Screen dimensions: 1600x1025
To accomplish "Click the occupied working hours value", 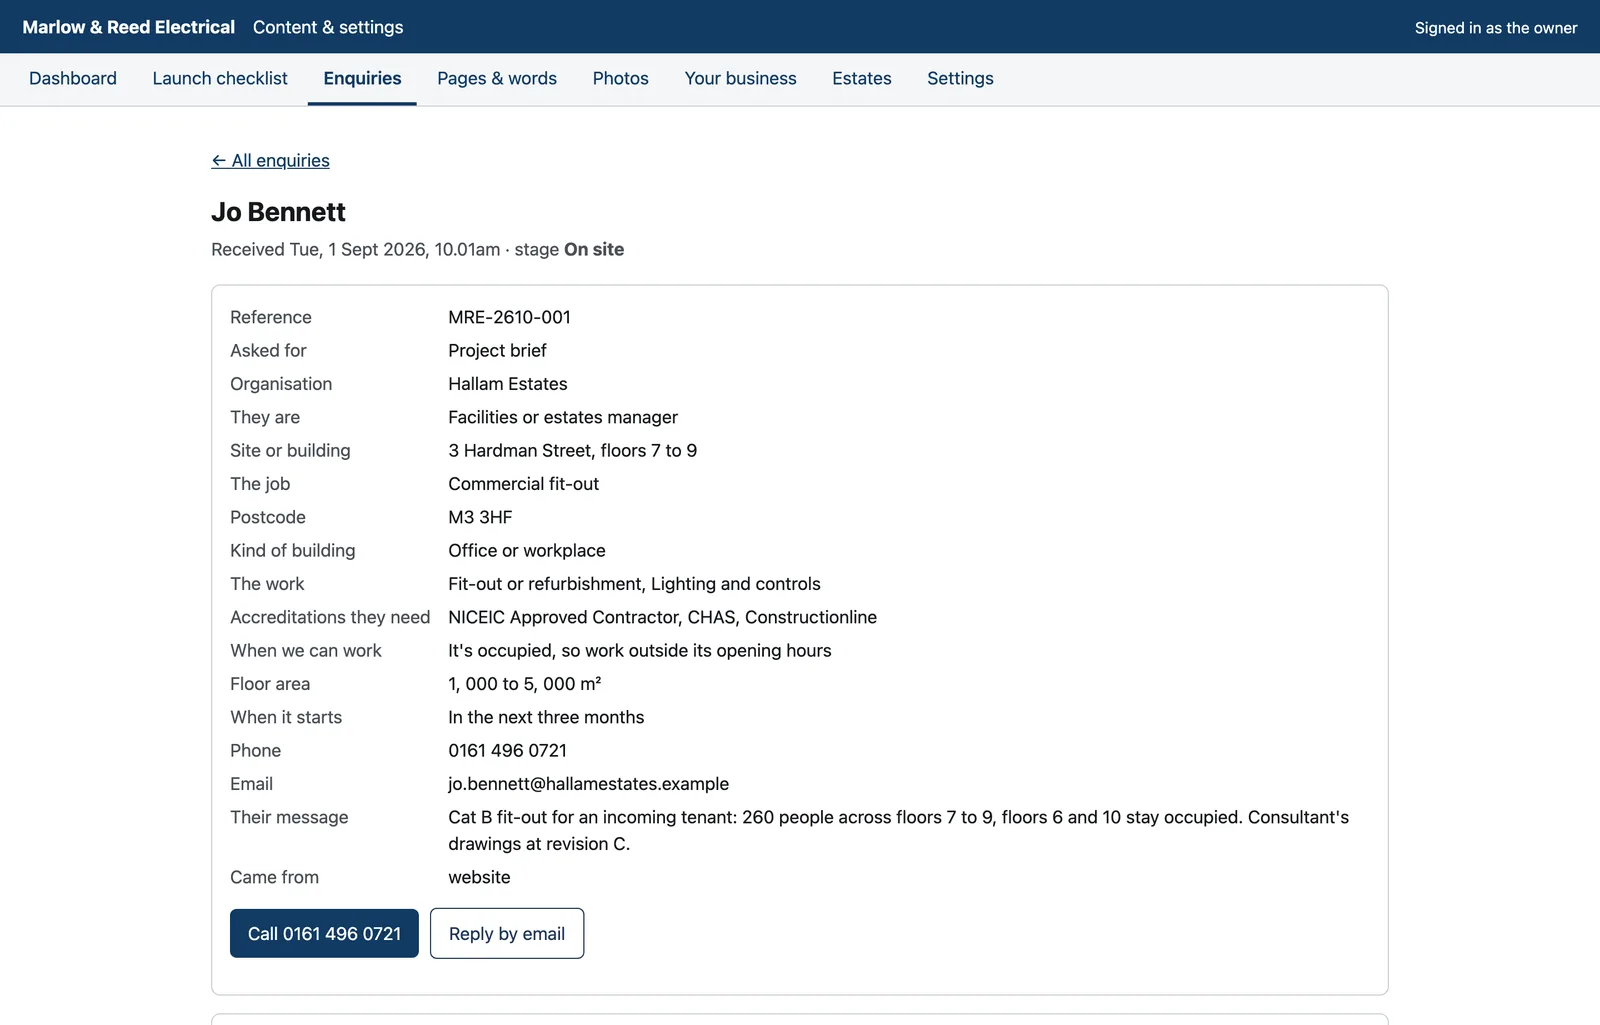I will click(640, 650).
